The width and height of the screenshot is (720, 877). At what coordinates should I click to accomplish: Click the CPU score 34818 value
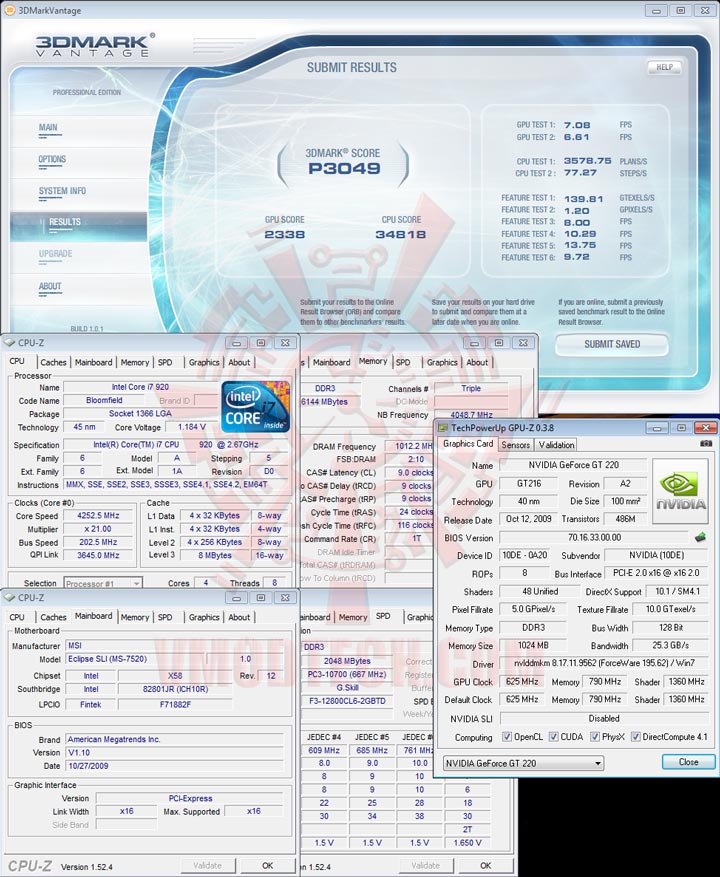click(401, 234)
